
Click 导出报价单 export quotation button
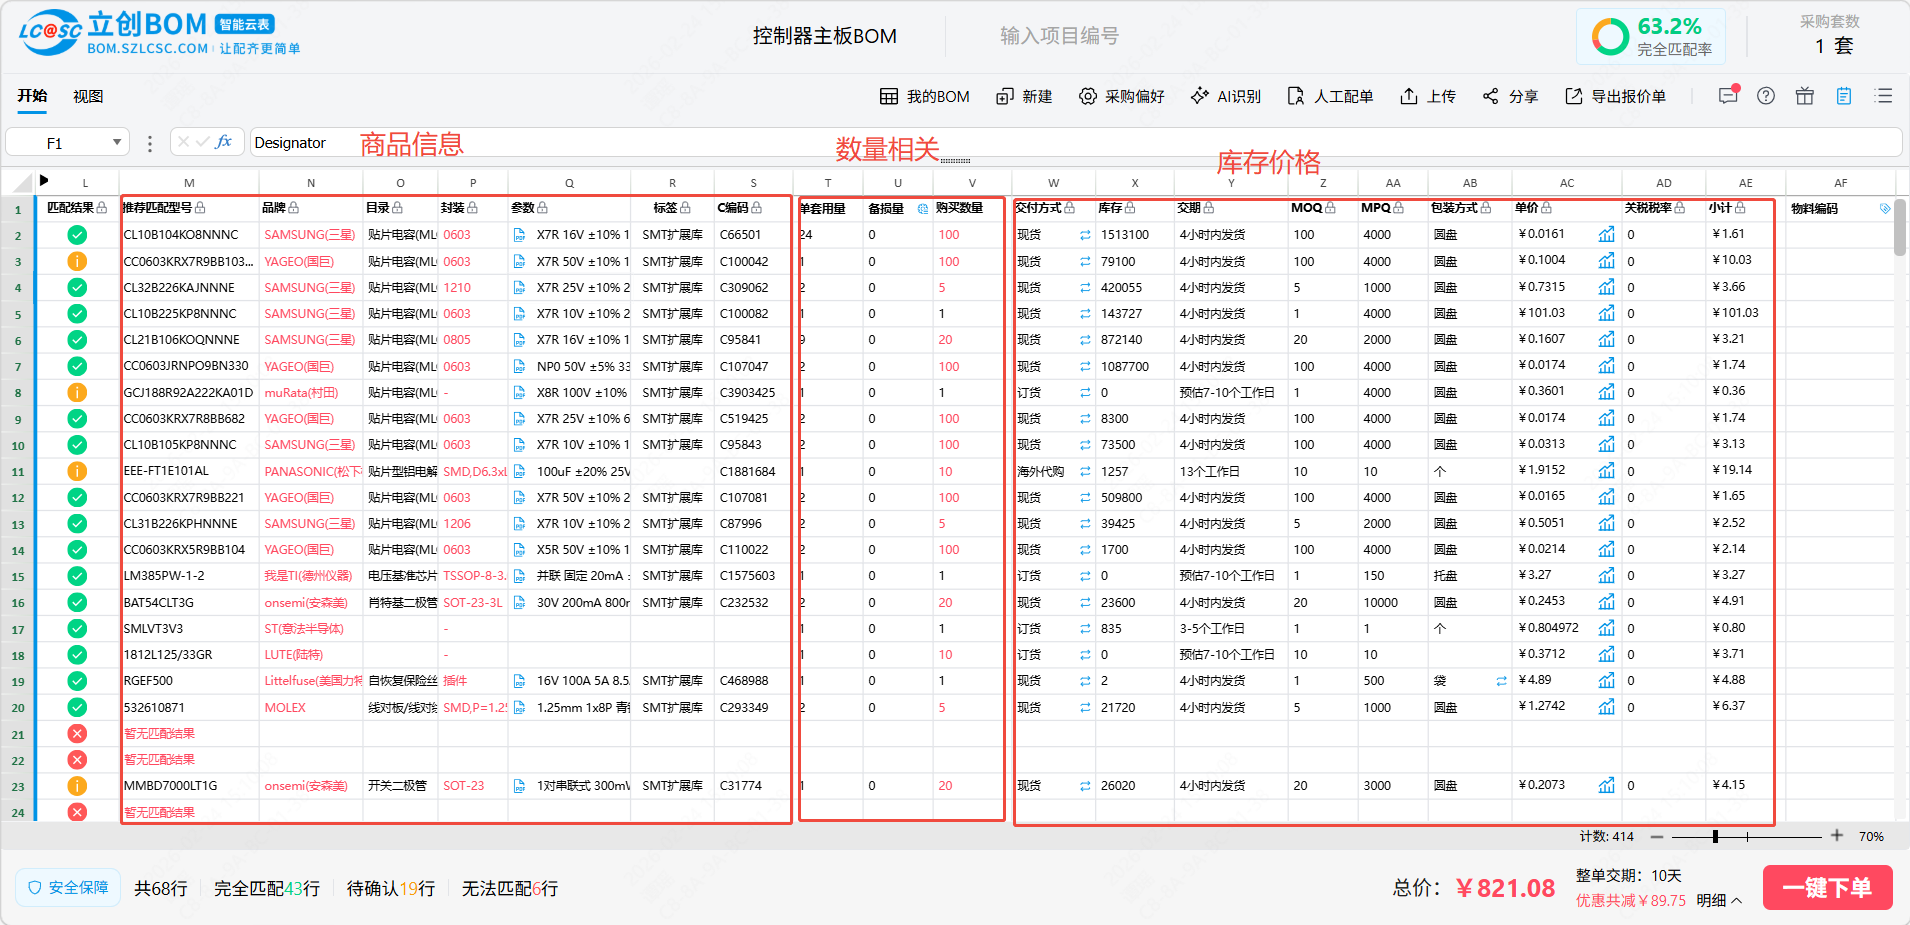coord(1615,96)
